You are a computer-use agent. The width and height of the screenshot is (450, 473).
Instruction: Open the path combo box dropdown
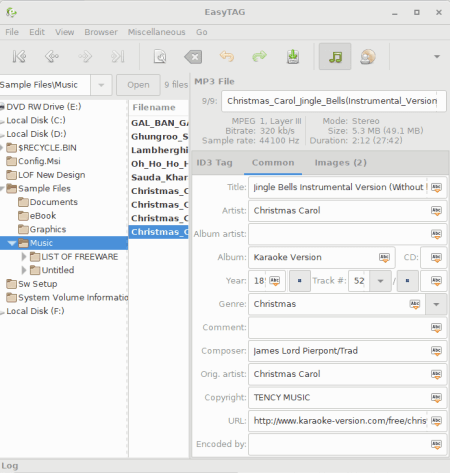pyautogui.click(x=101, y=85)
